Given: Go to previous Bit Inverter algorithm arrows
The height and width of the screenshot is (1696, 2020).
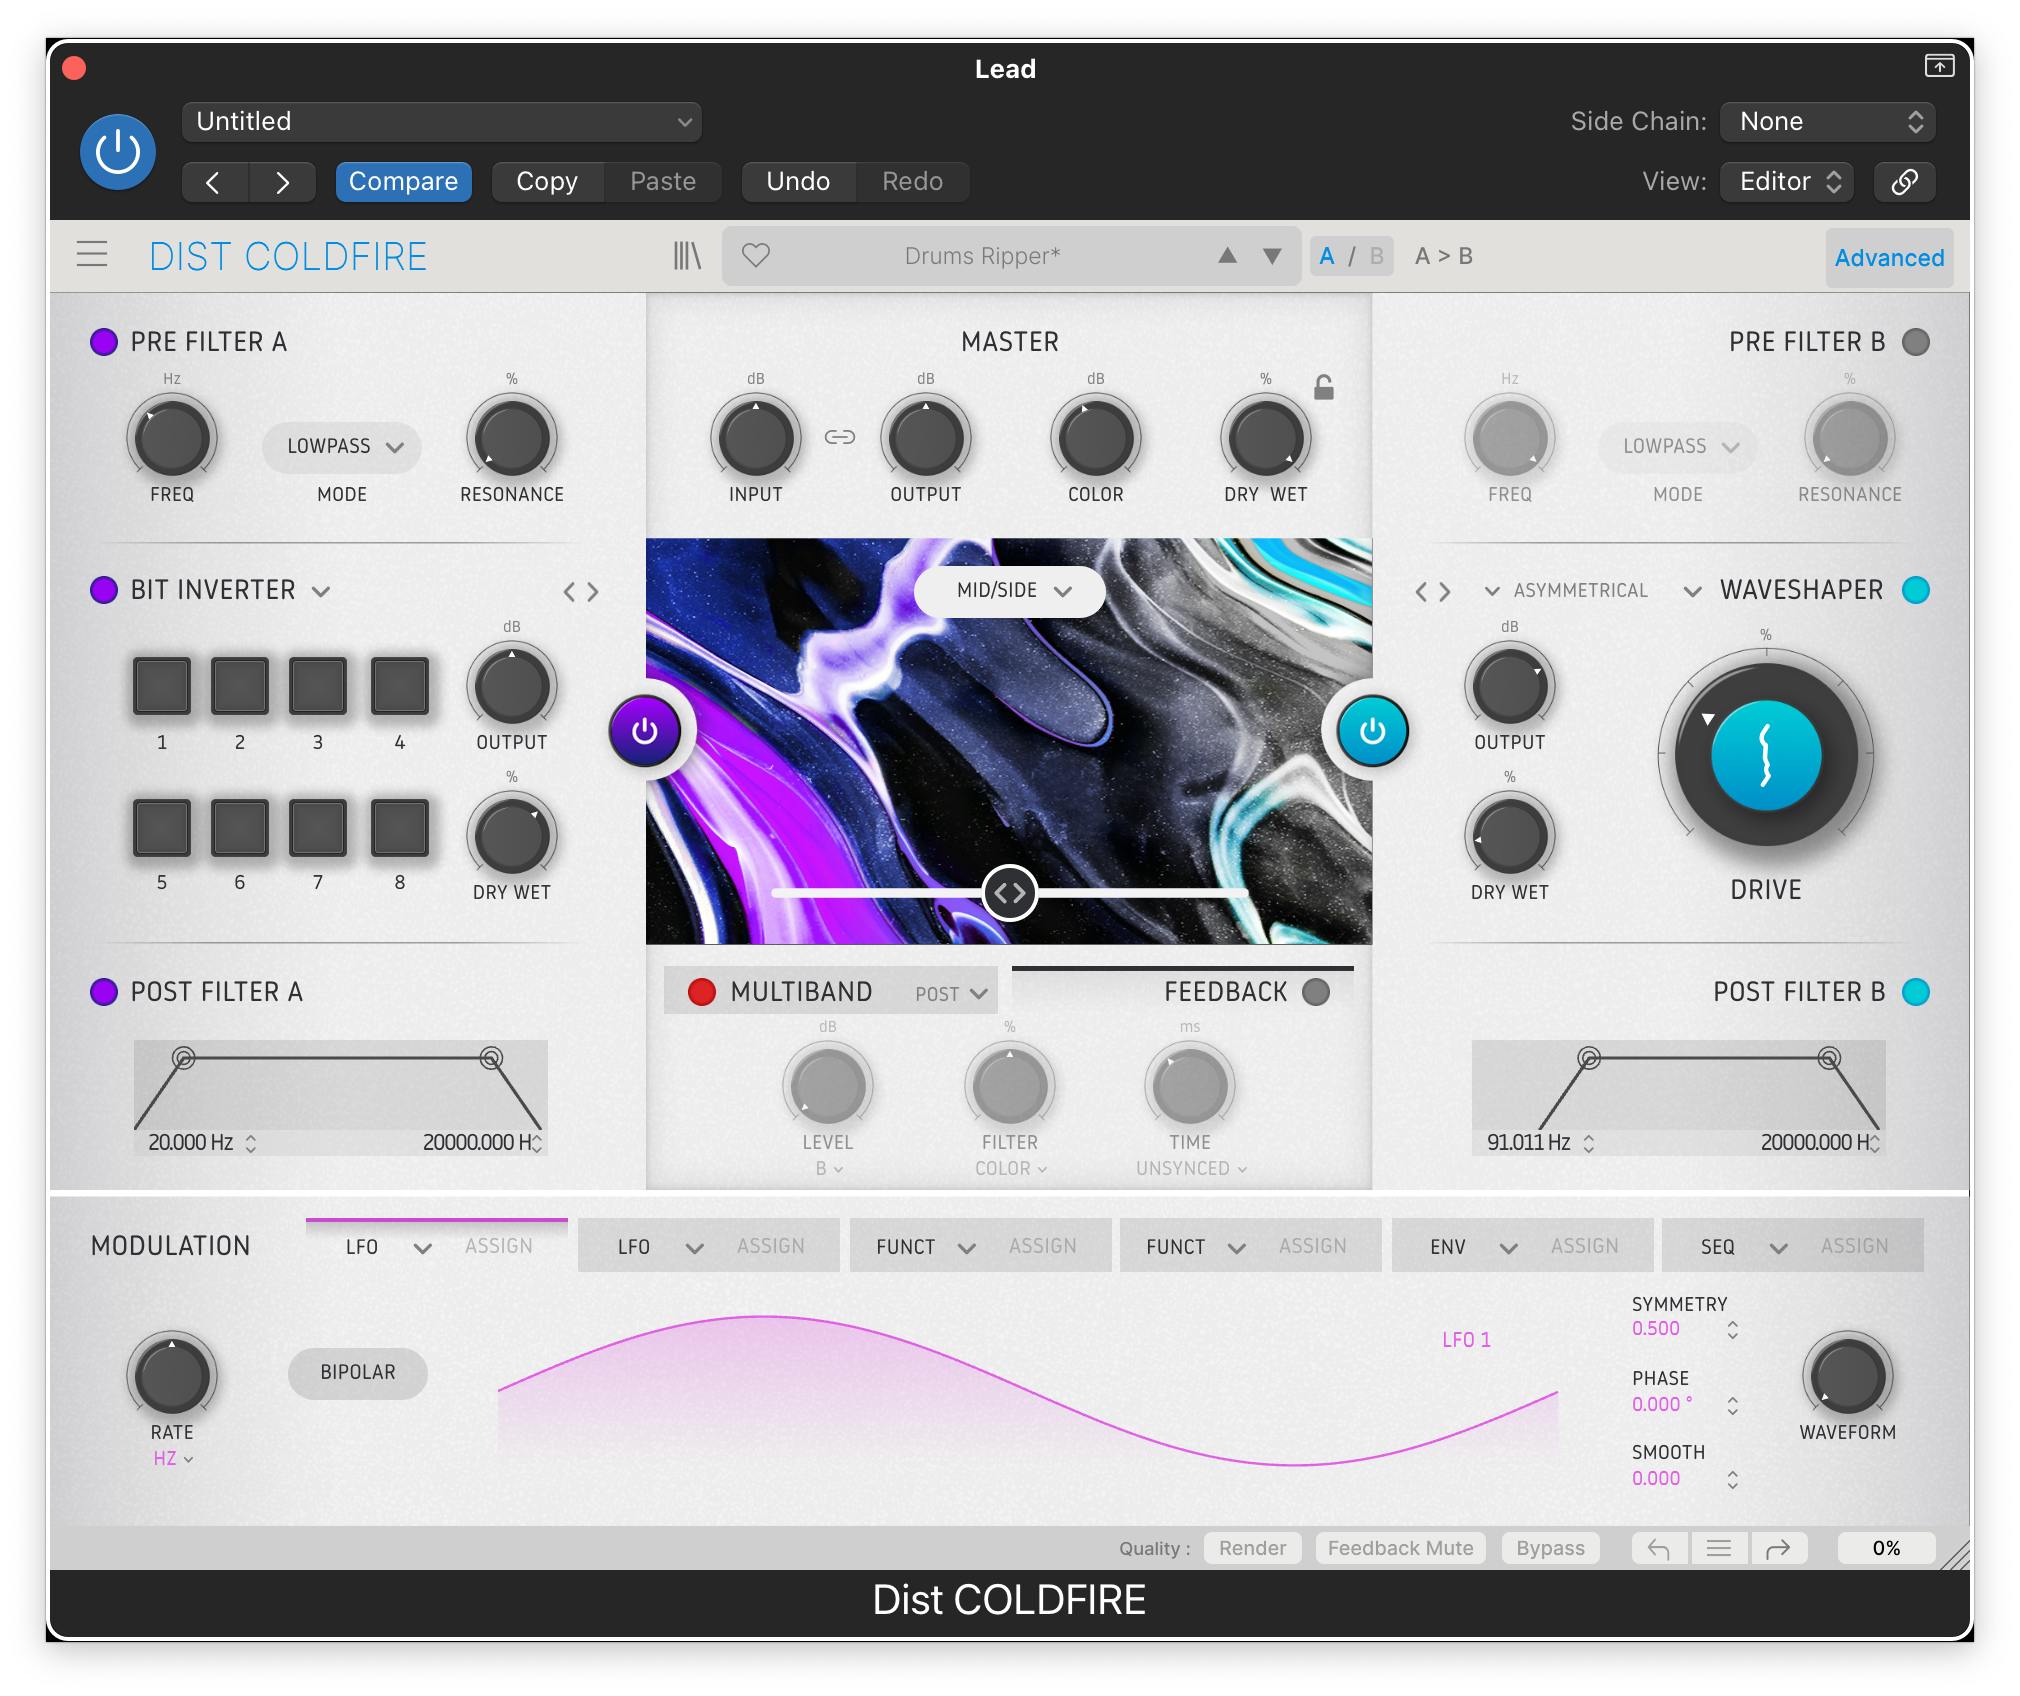Looking at the screenshot, I should (570, 592).
